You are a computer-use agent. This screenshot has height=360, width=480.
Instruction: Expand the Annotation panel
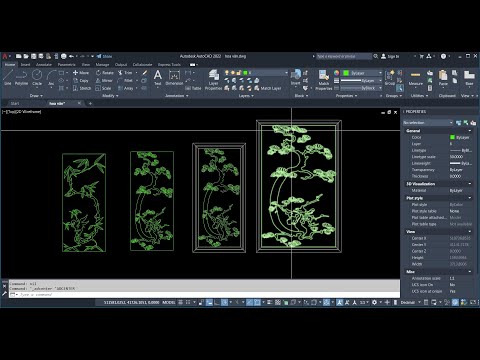177,96
